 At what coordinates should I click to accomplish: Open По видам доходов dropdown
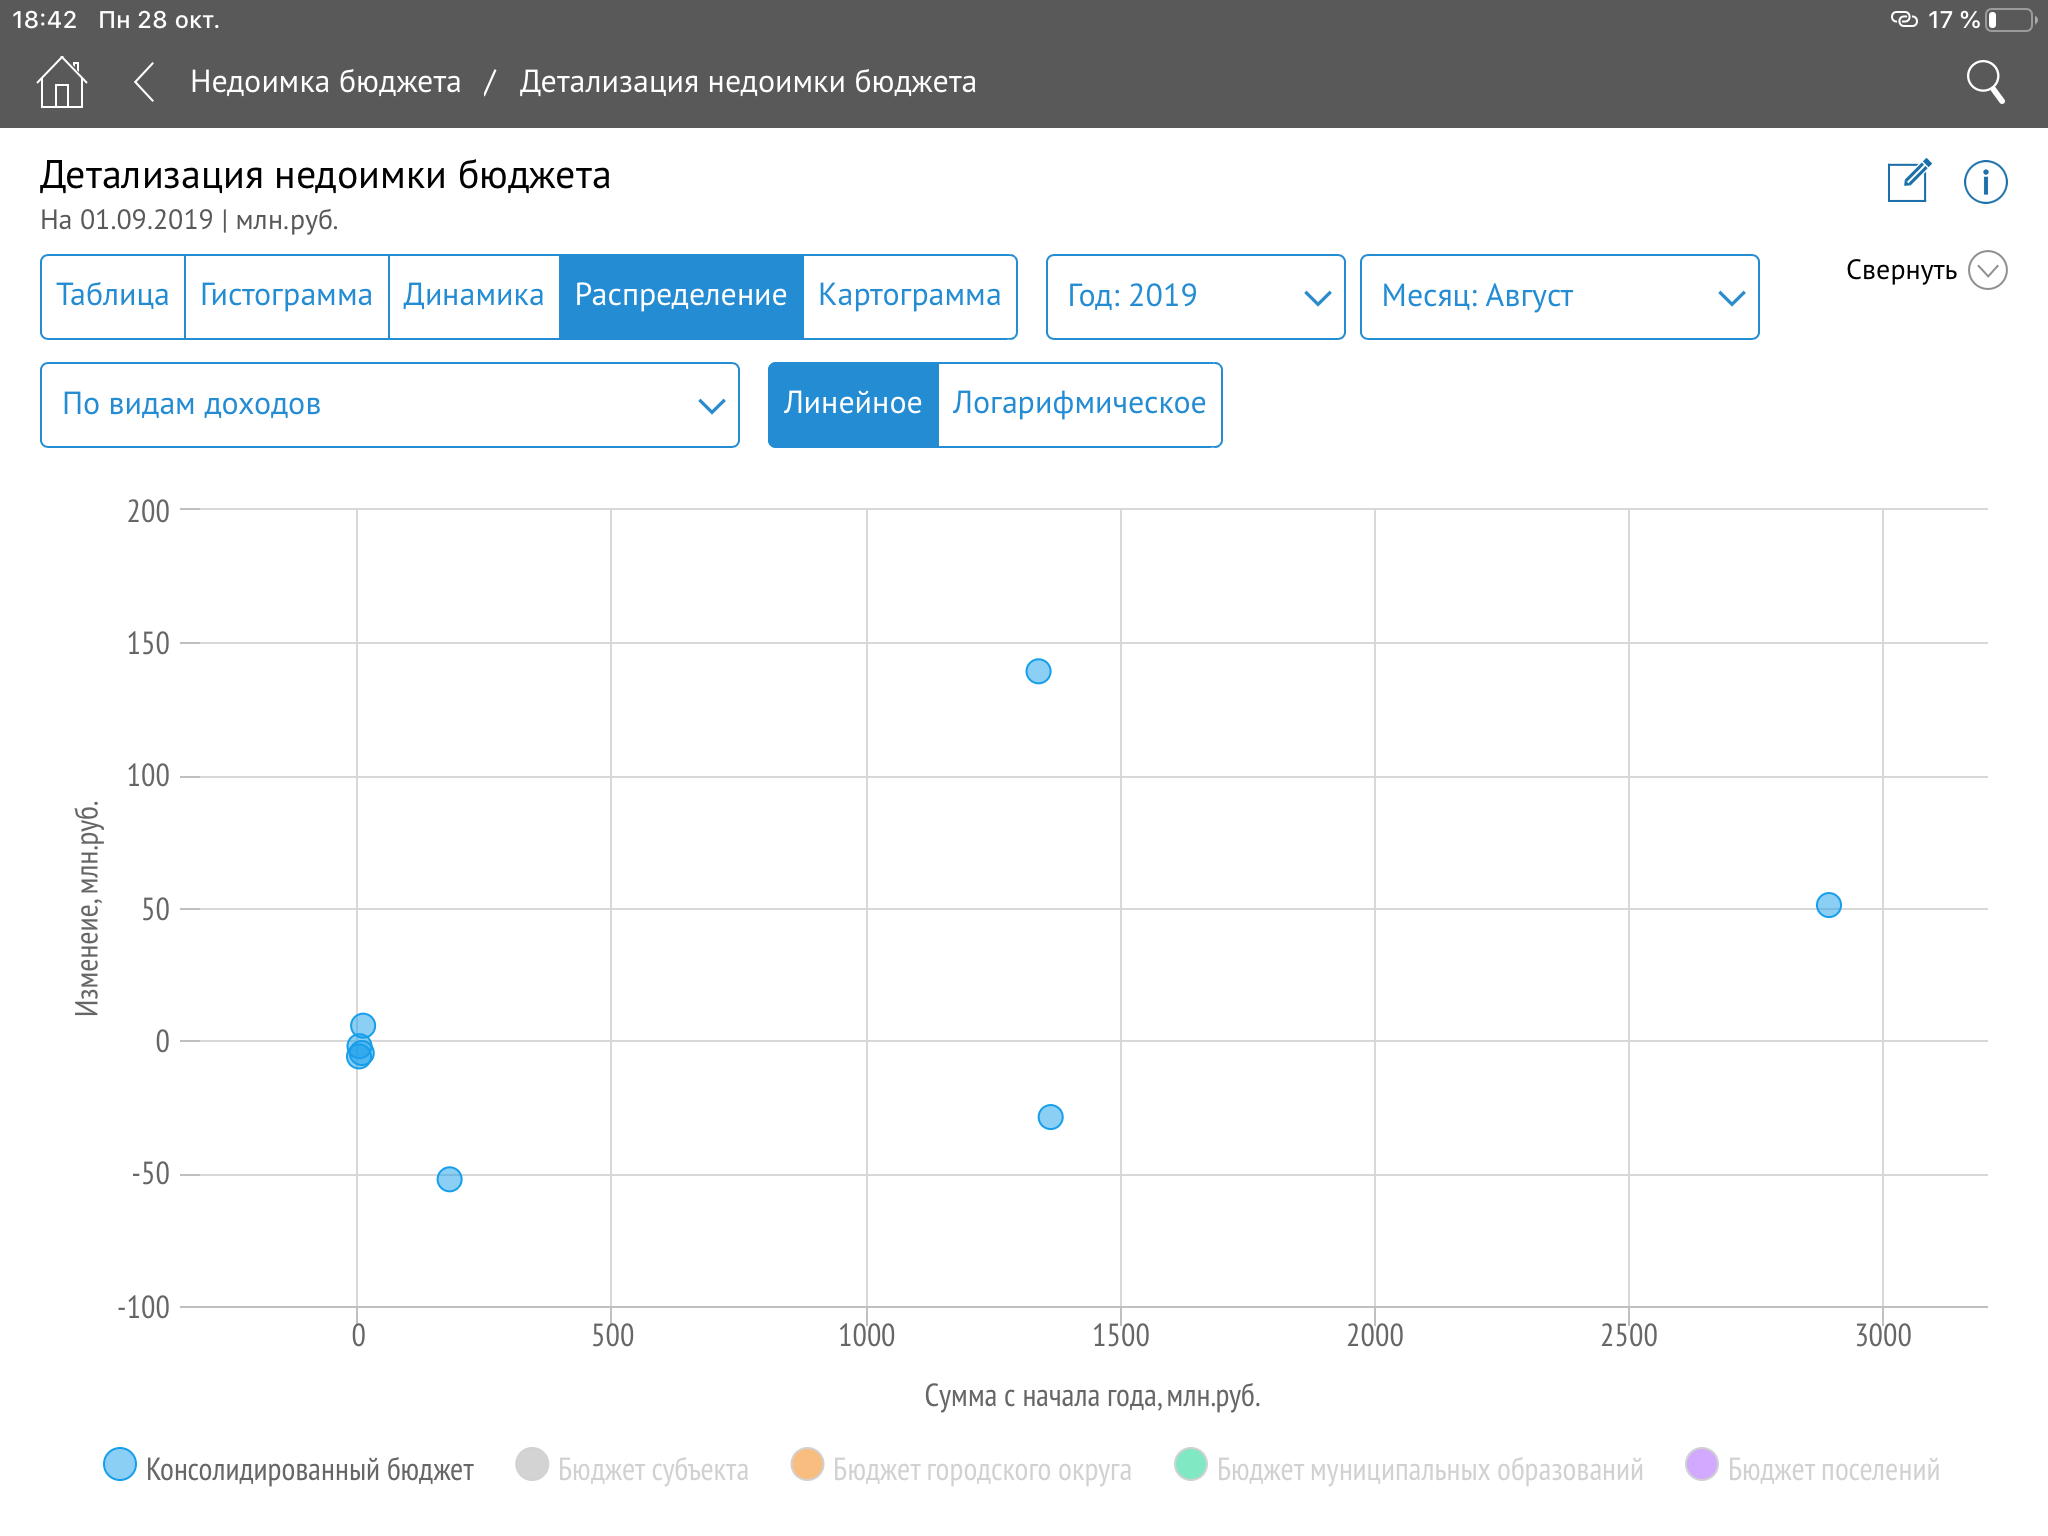(x=390, y=405)
